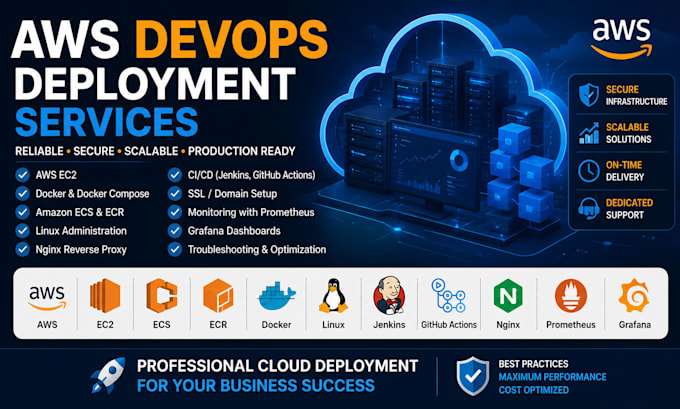Viewport: 680px width, 409px height.
Task: Click the large AWS logo at top right
Action: tap(621, 38)
